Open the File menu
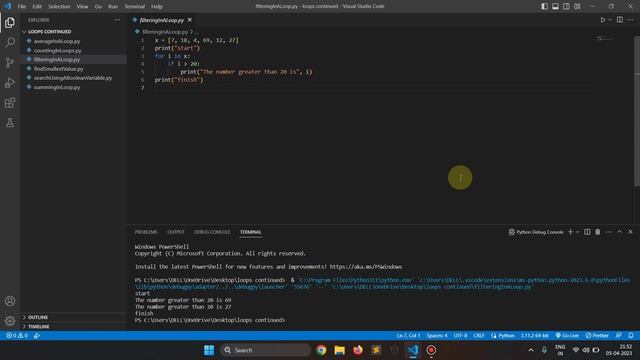The height and width of the screenshot is (360, 640). tap(22, 7)
